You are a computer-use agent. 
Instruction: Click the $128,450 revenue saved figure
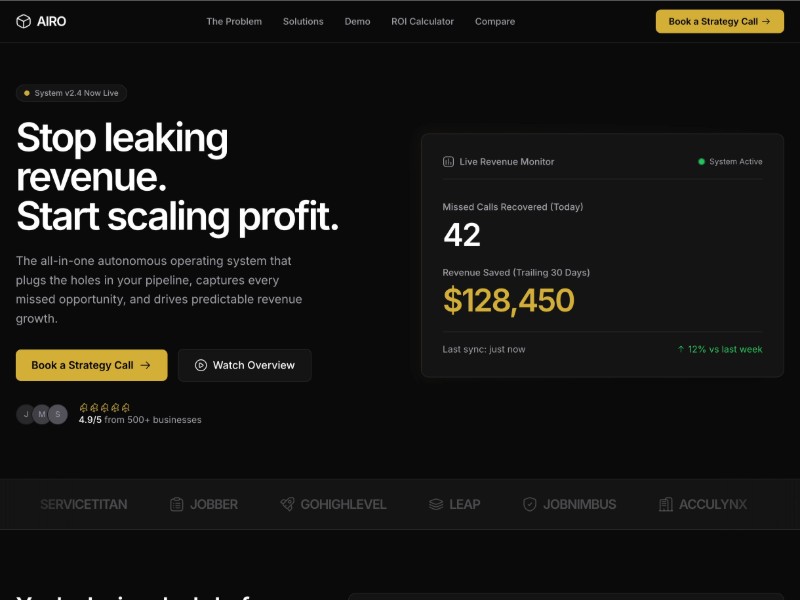[510, 300]
